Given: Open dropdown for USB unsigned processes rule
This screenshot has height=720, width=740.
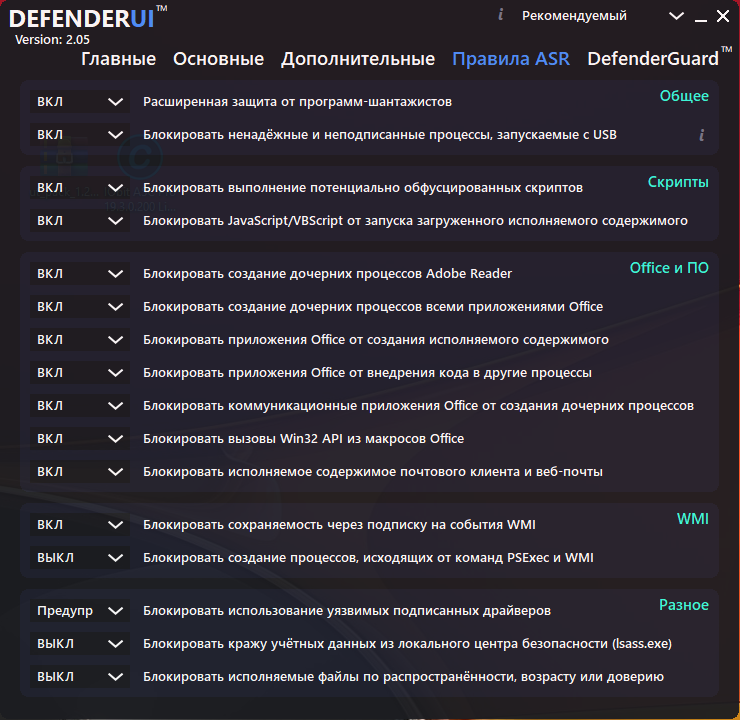Looking at the screenshot, I should coord(80,135).
